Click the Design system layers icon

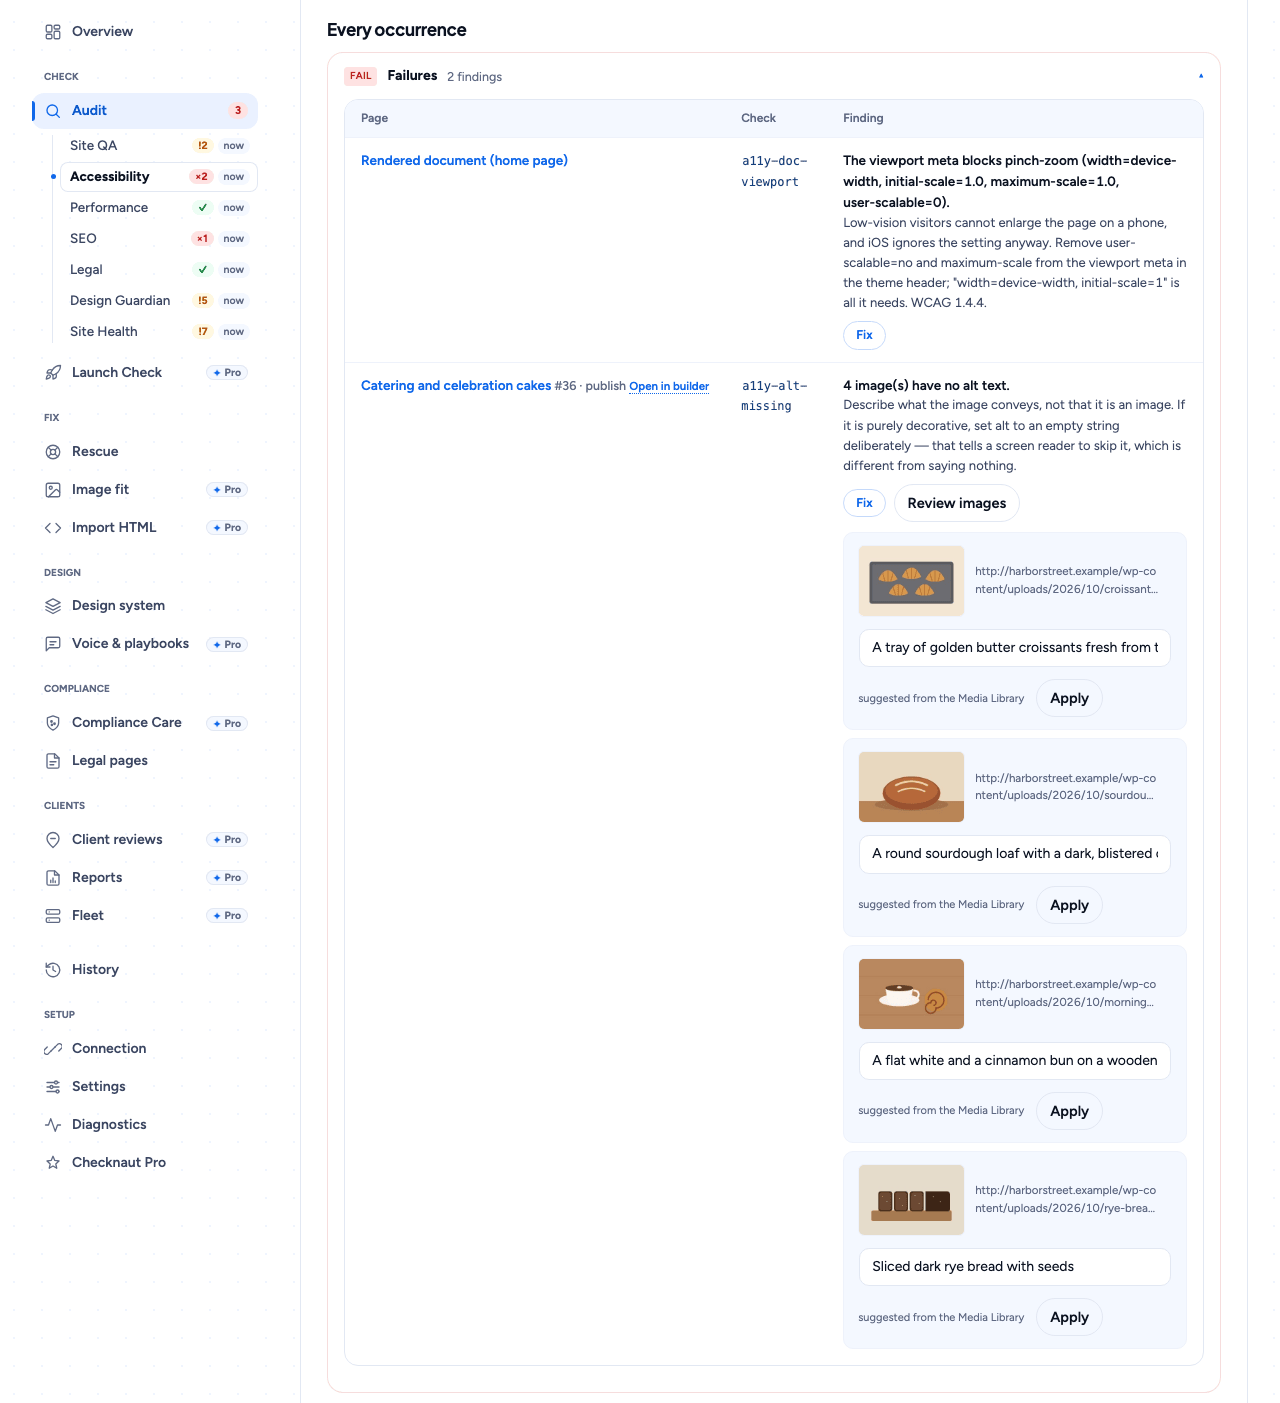point(53,606)
